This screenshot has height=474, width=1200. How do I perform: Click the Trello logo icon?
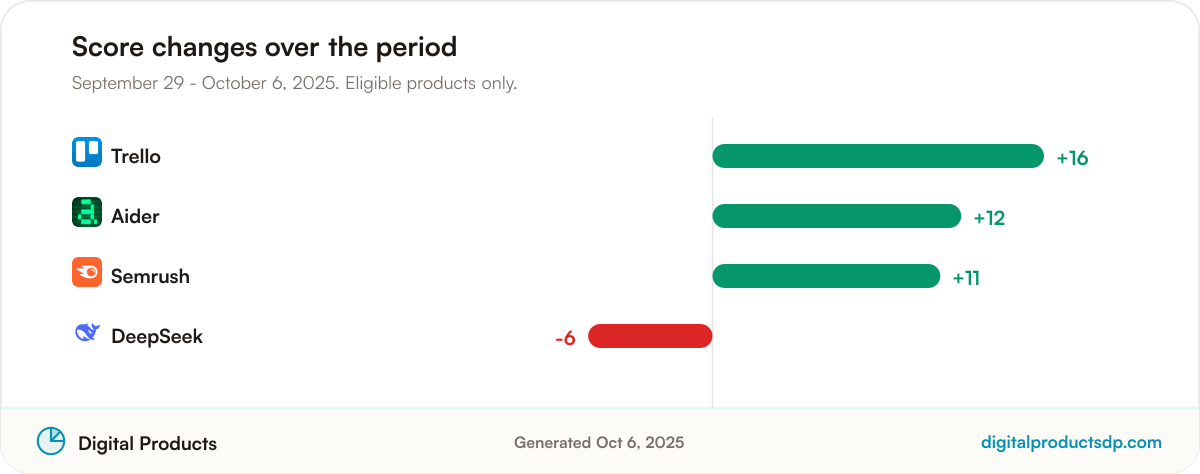coord(87,152)
